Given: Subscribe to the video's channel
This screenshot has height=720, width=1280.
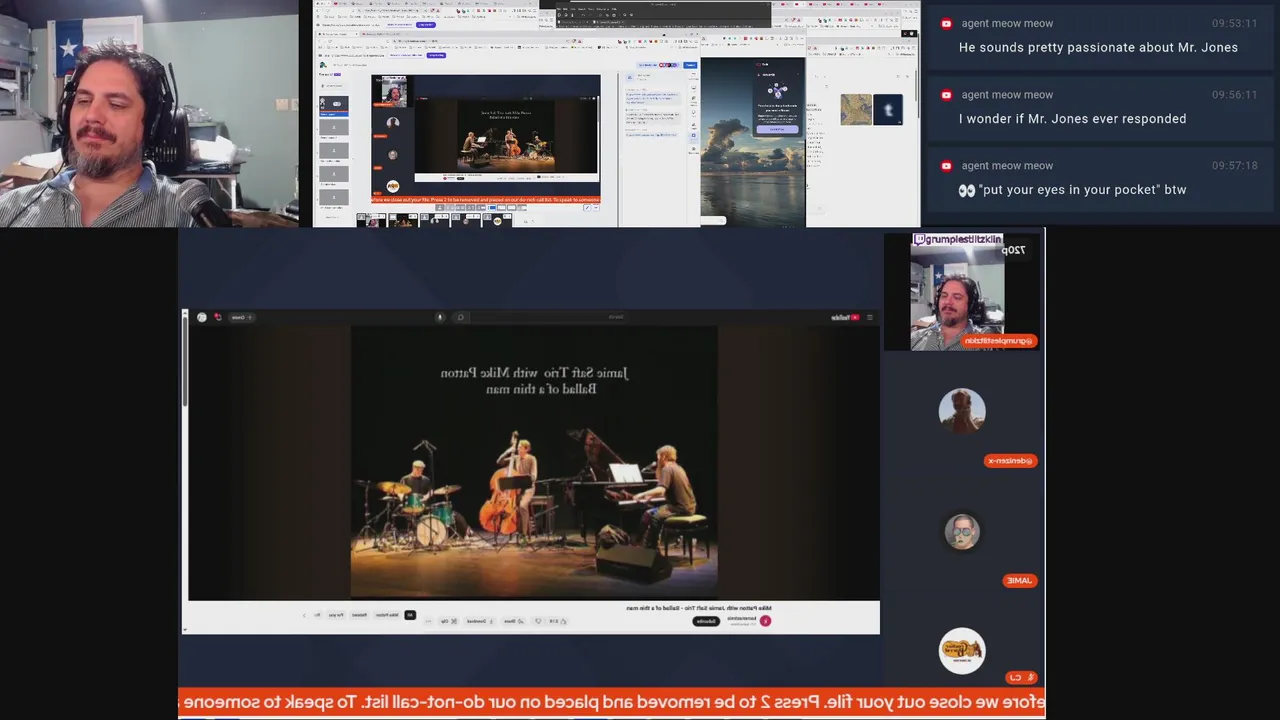Looking at the screenshot, I should coord(706,621).
